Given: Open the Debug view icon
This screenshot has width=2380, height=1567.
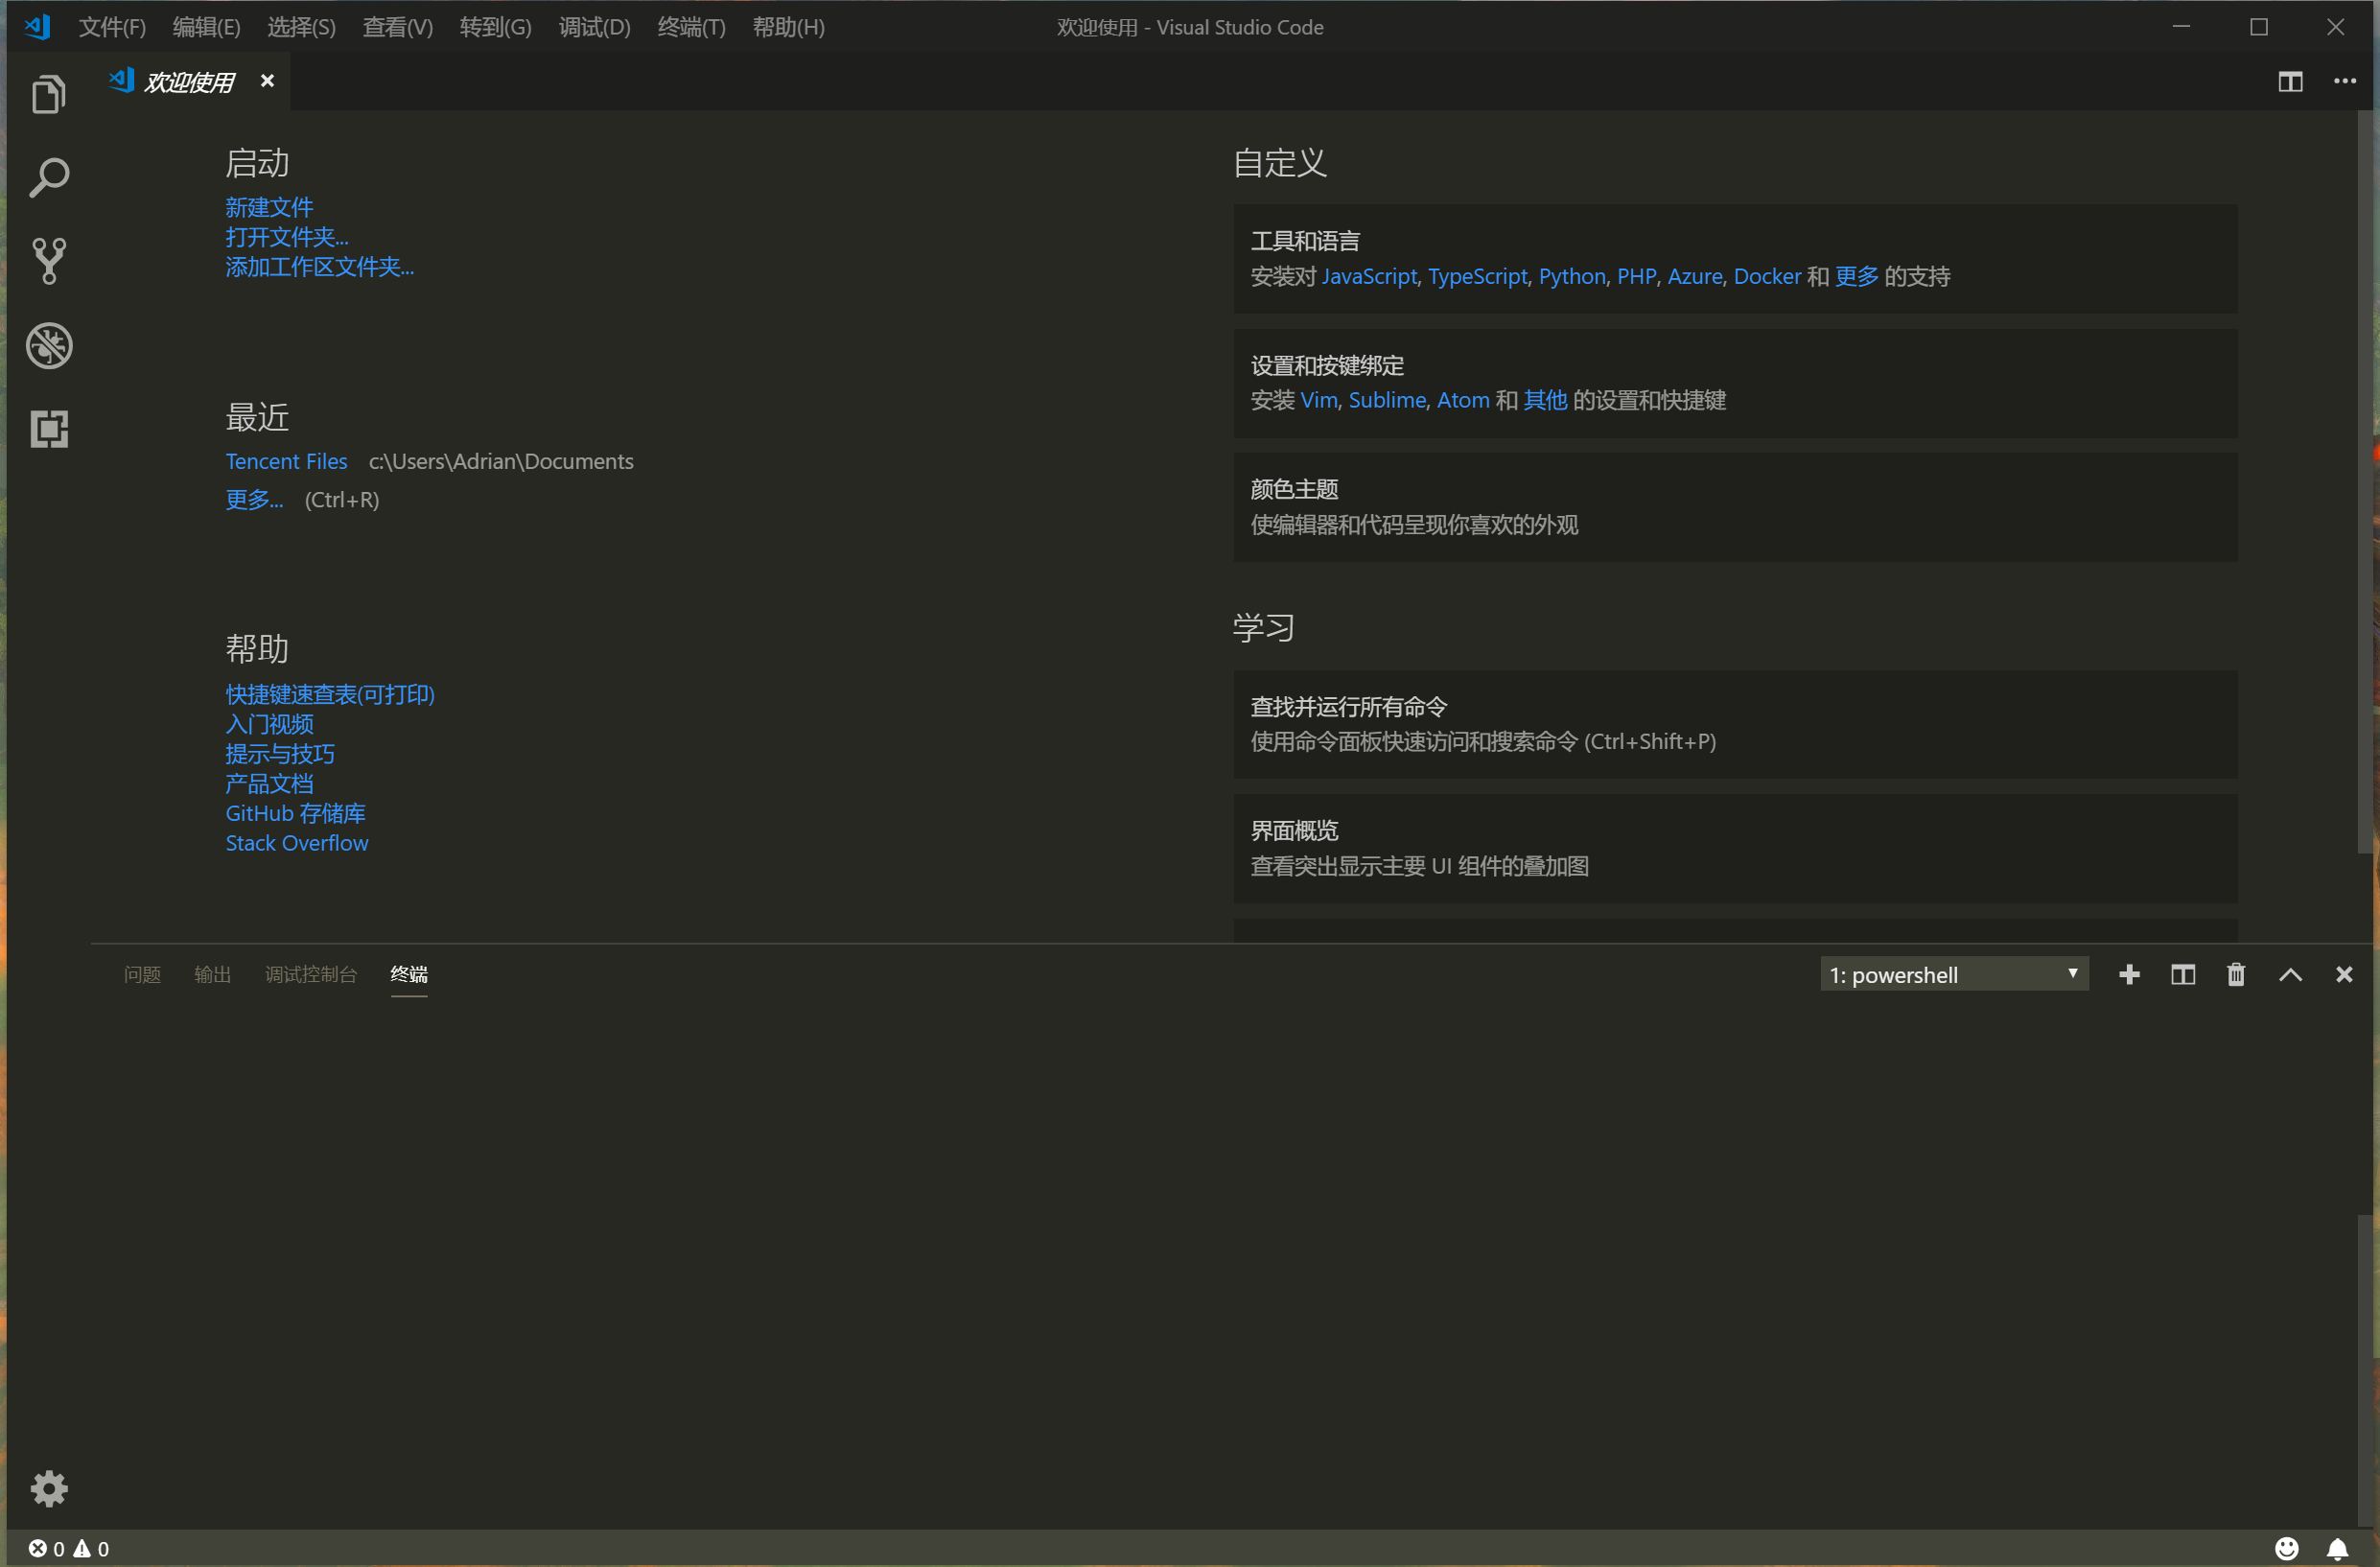Looking at the screenshot, I should 48,346.
